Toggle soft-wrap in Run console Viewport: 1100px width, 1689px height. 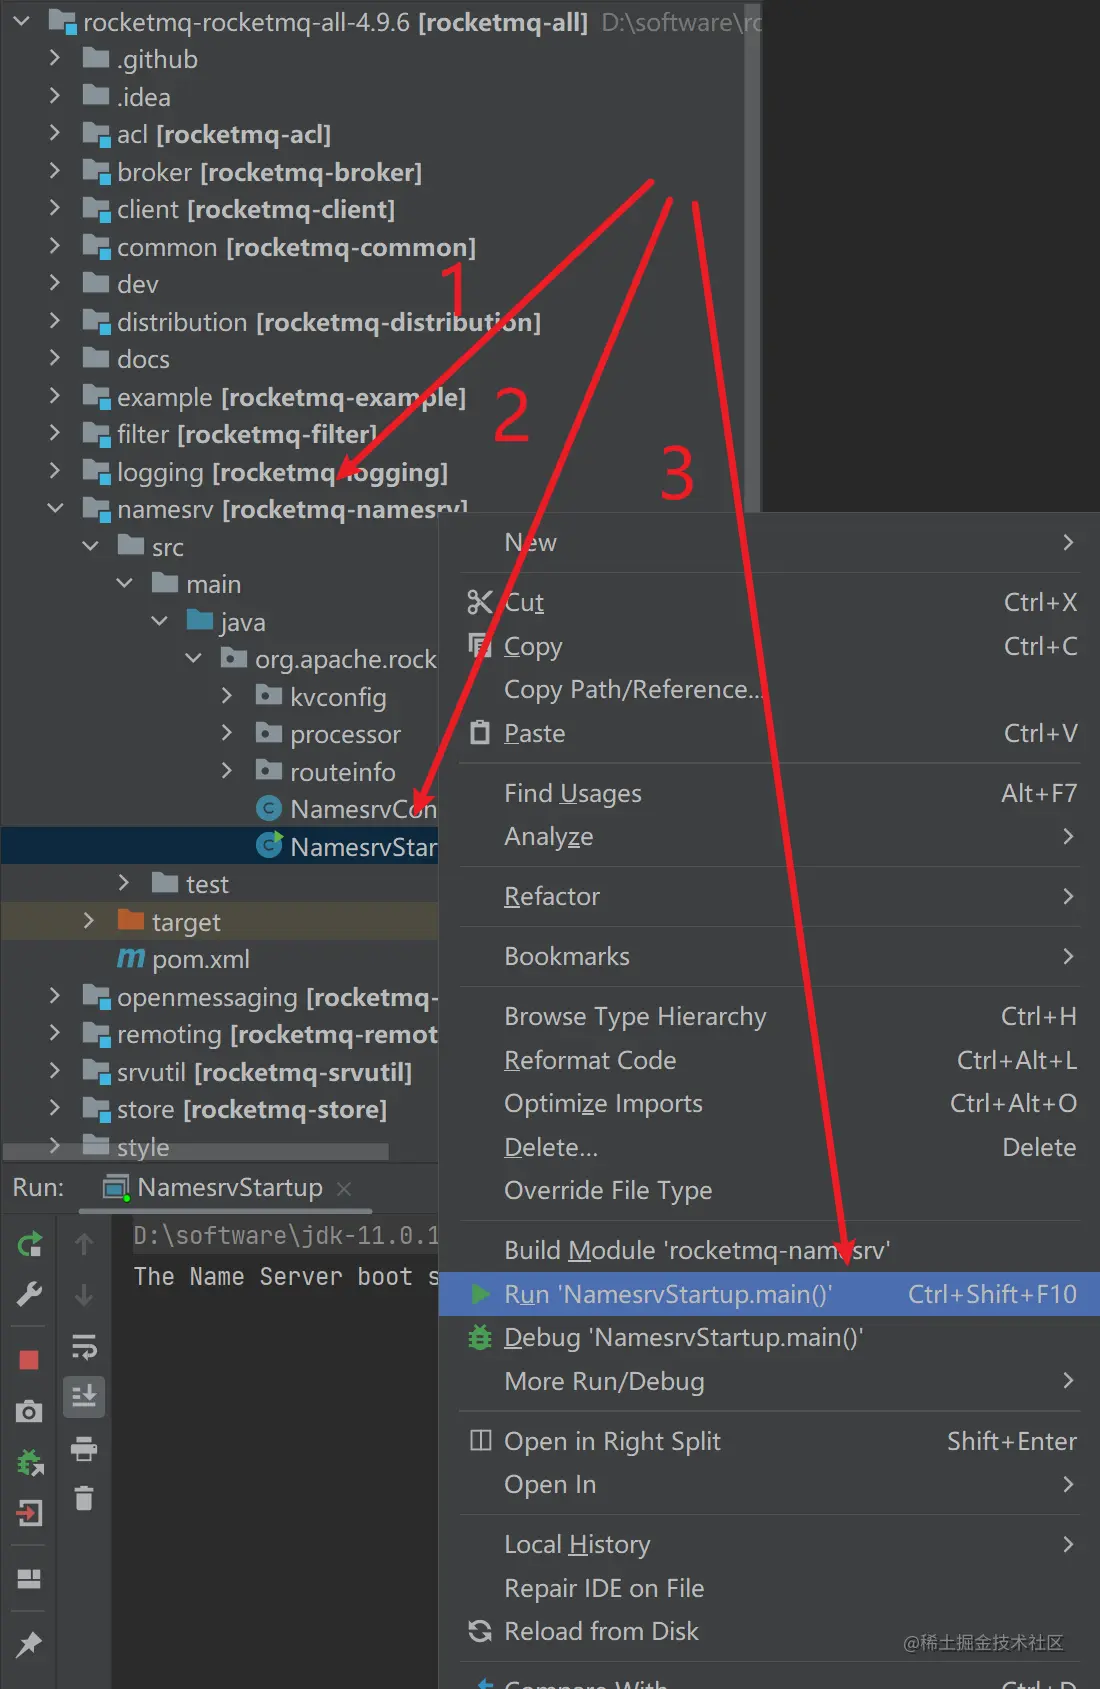(x=84, y=1346)
